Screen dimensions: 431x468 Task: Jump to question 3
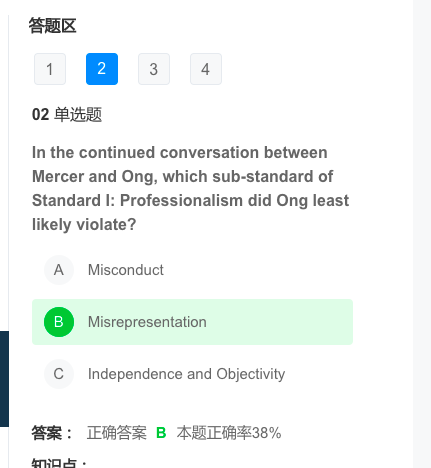coord(154,69)
